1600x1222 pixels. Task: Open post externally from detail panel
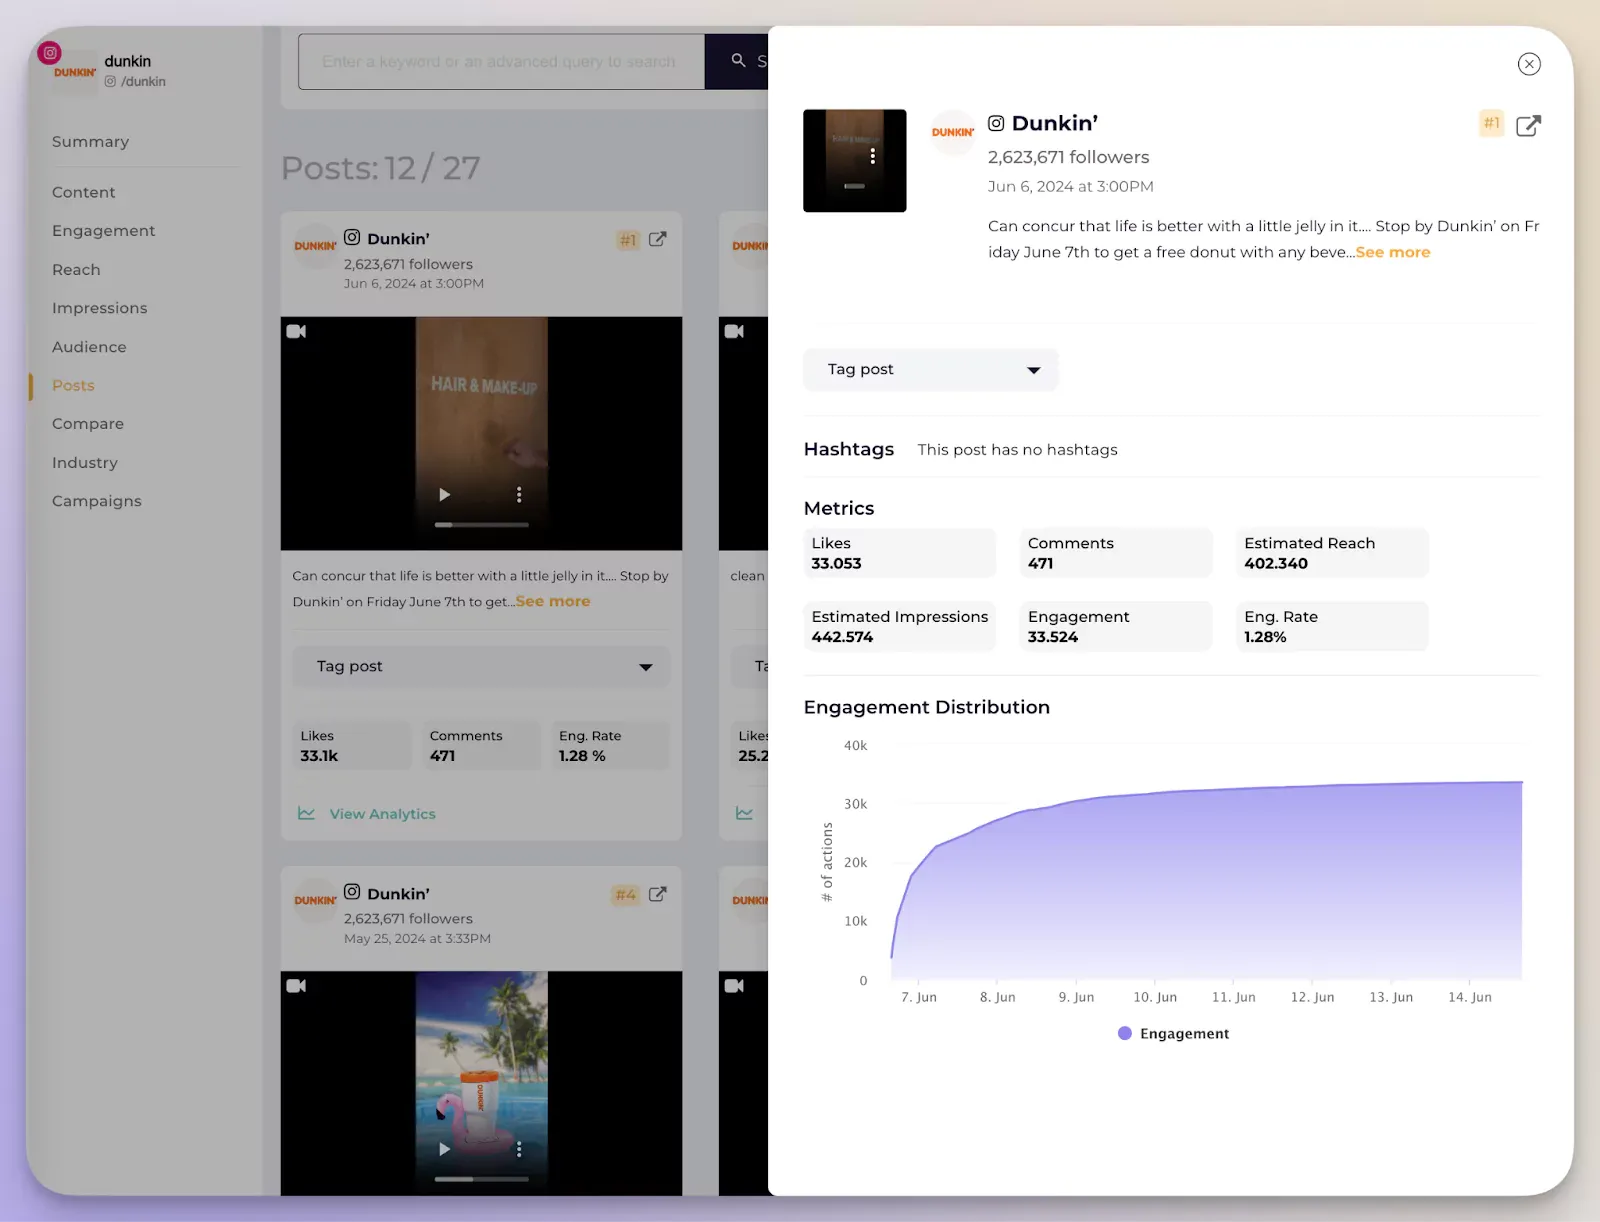pos(1528,125)
